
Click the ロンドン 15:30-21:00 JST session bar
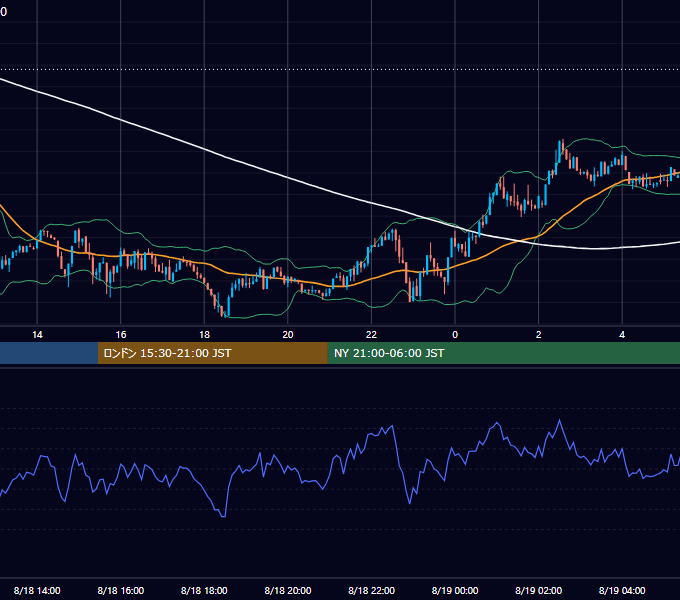point(212,353)
